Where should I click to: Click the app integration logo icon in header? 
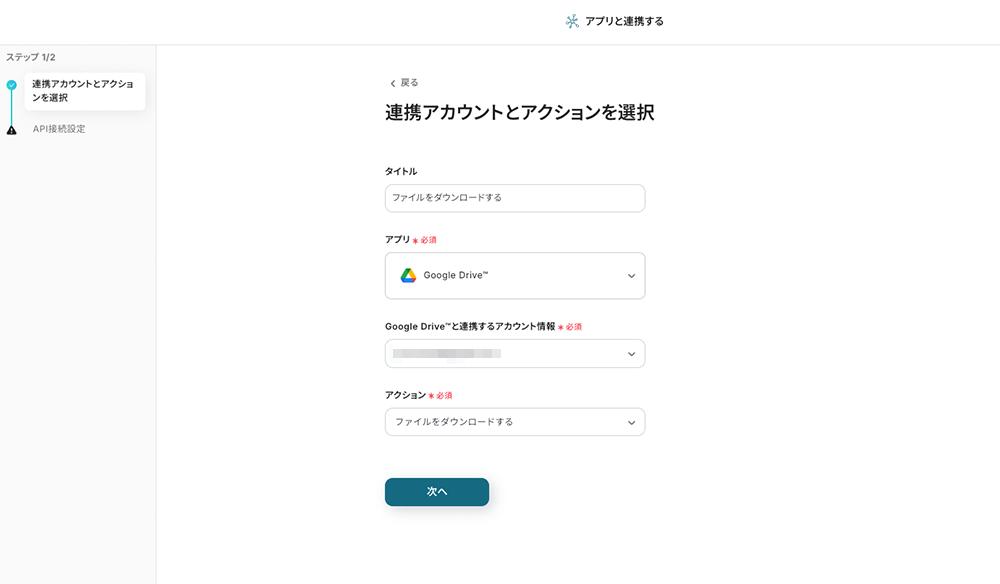coord(572,21)
